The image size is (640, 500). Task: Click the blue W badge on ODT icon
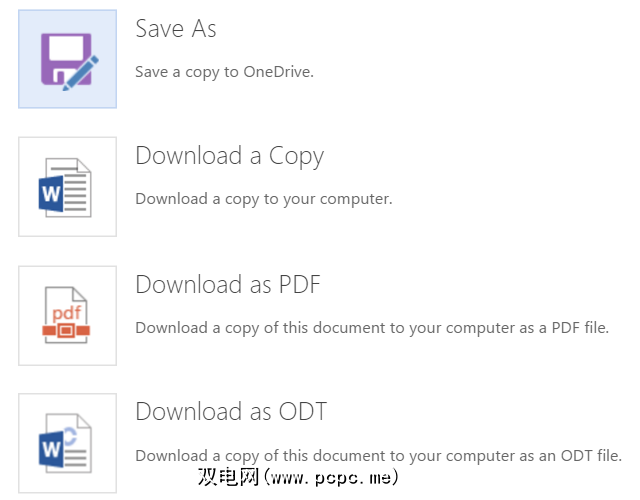coord(52,450)
